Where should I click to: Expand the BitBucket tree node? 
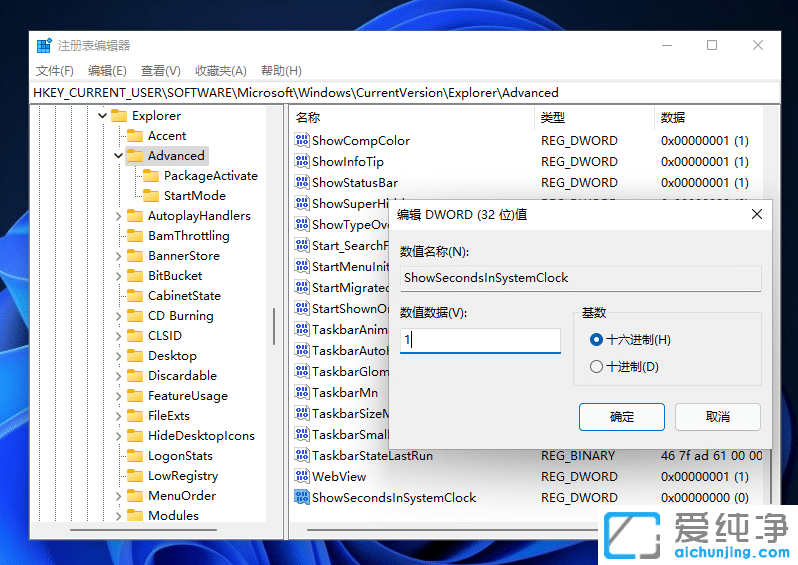pyautogui.click(x=118, y=276)
